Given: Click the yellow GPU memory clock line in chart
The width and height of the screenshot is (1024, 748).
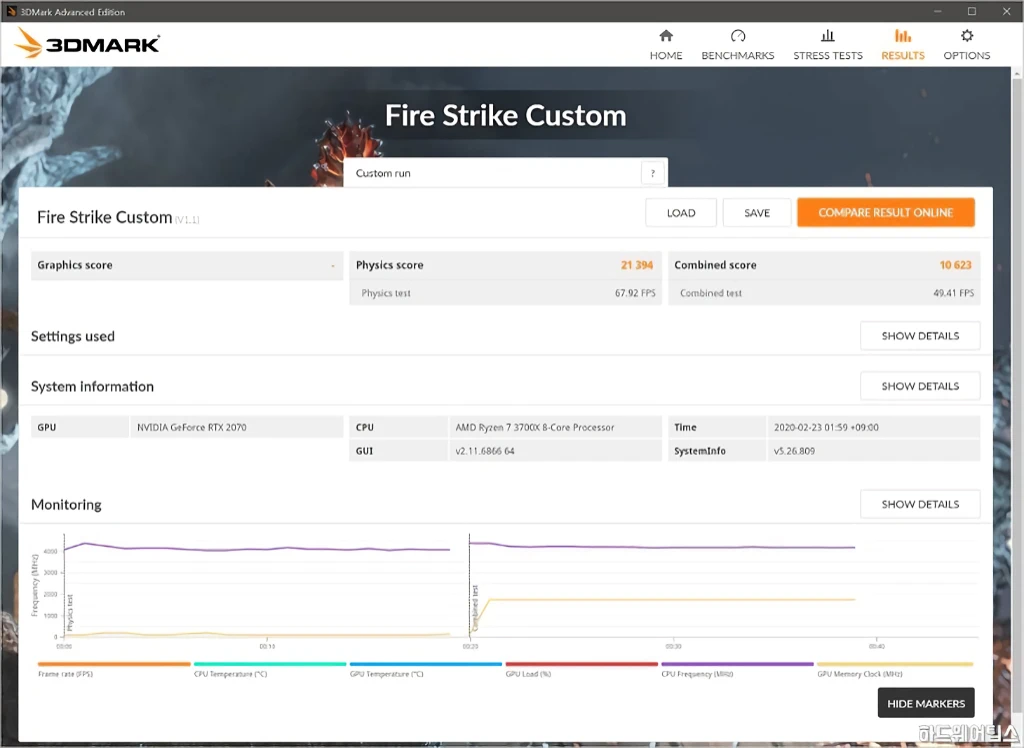Looking at the screenshot, I should pos(673,599).
